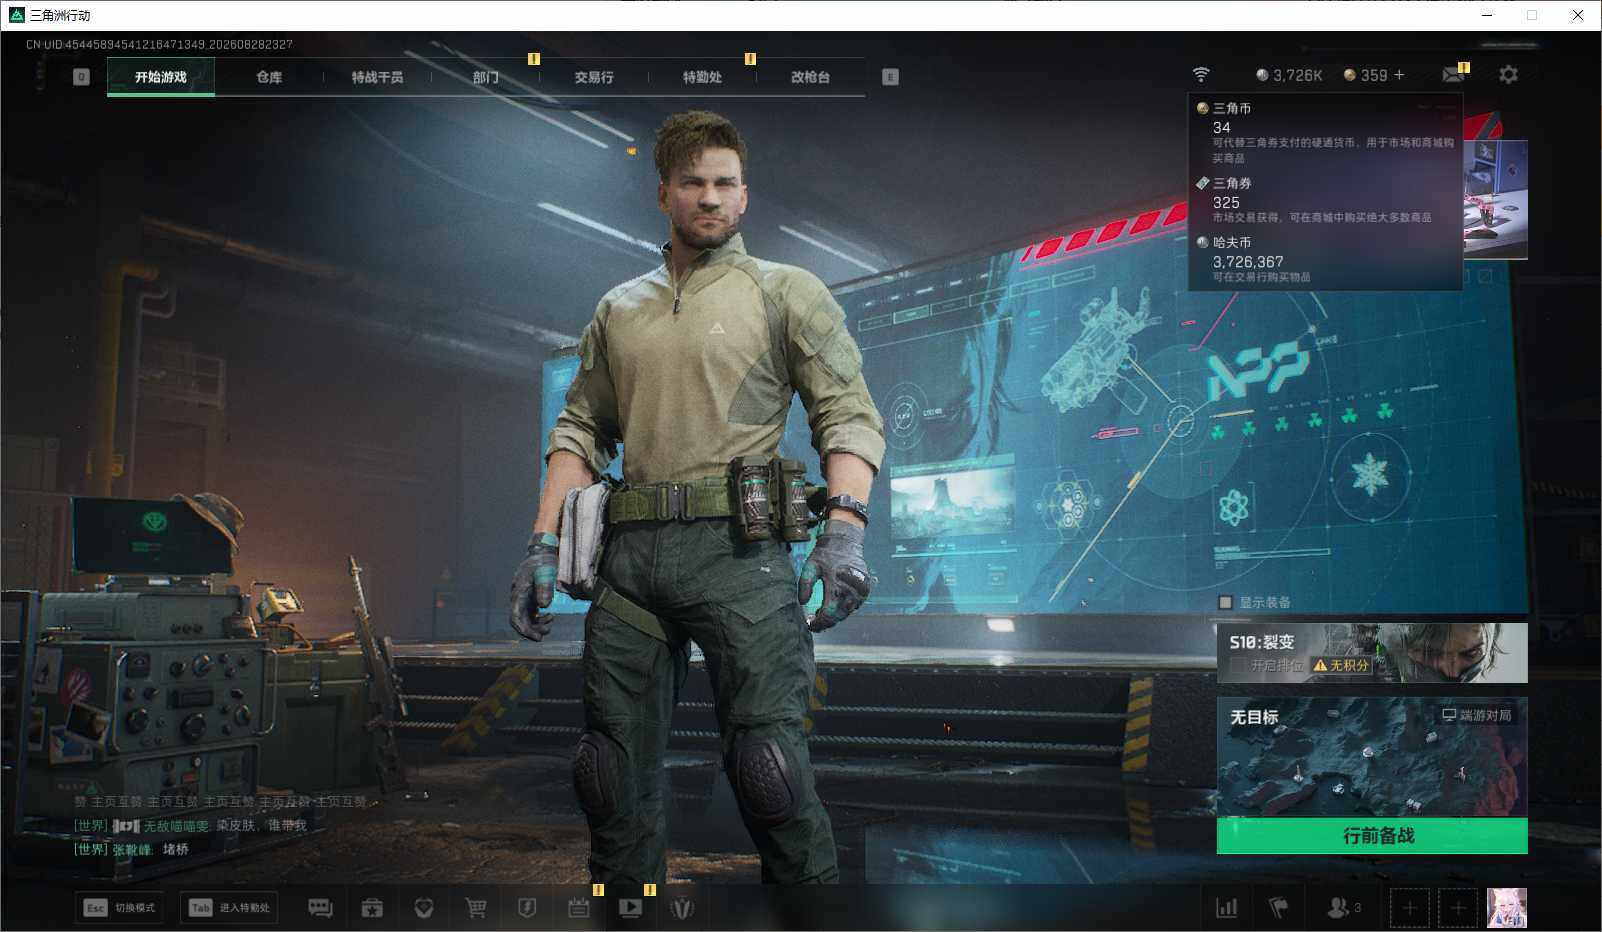
Task: Open the chat messages icon in bottom bar
Action: tap(320, 908)
